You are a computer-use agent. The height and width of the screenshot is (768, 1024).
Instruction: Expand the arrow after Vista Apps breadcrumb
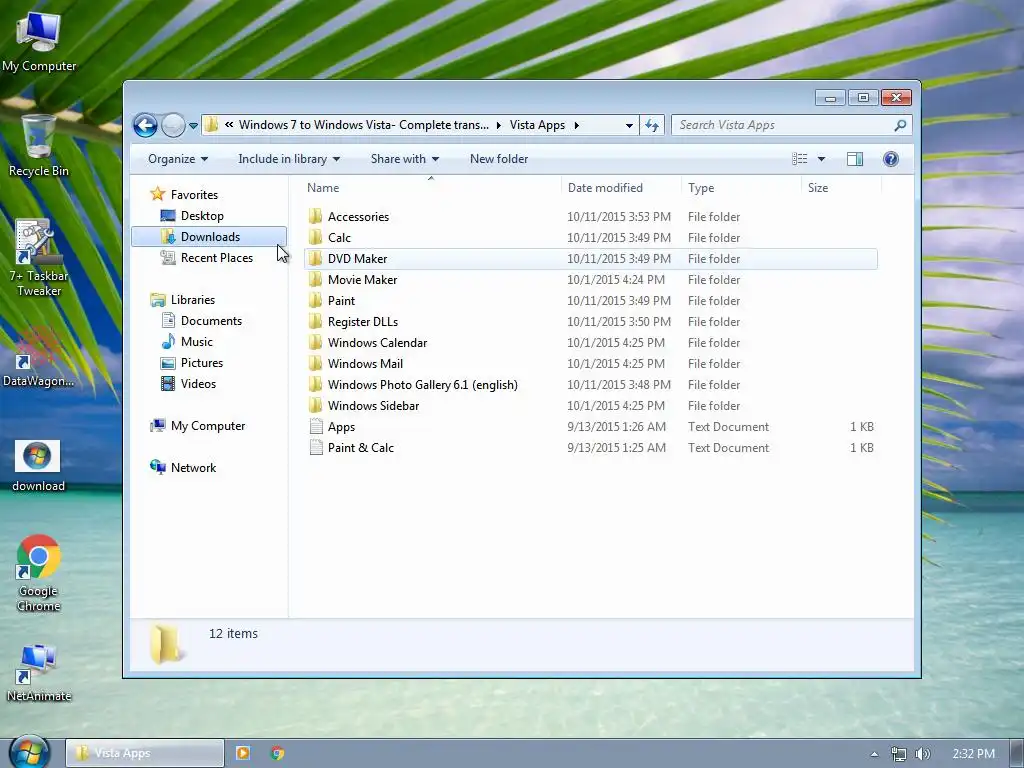pos(577,125)
